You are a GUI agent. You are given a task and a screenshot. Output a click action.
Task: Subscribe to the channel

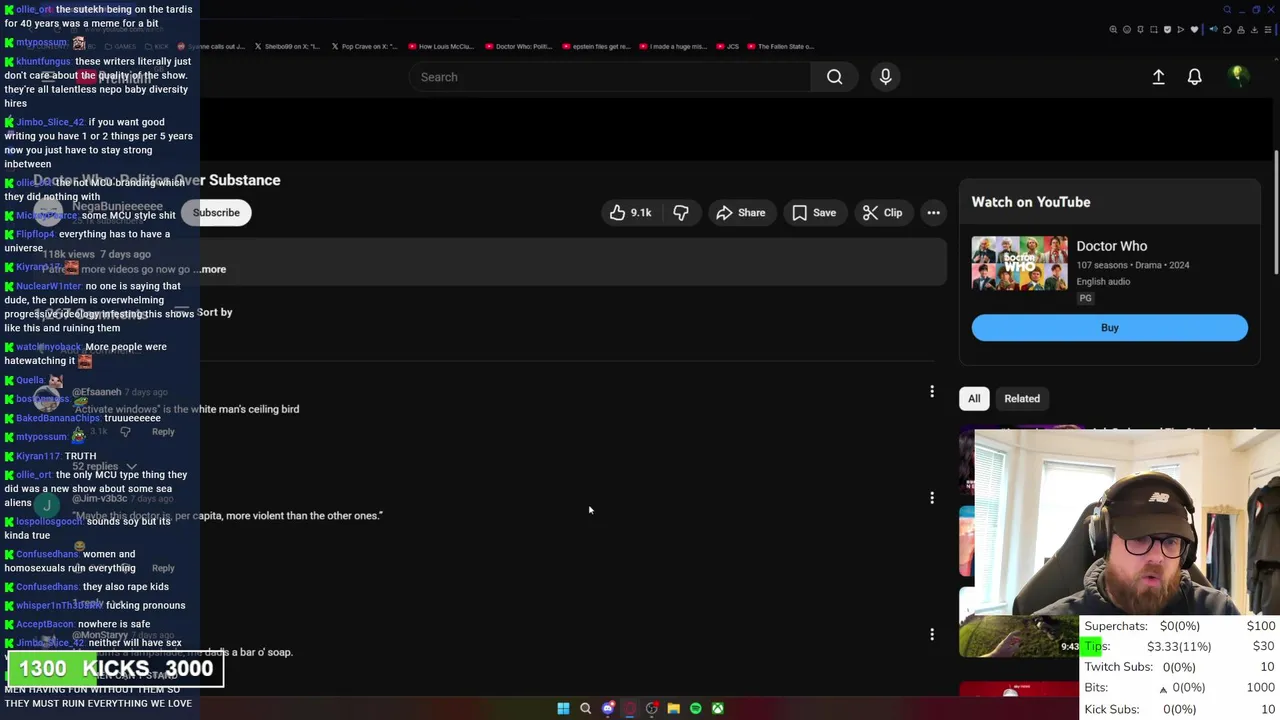[216, 212]
